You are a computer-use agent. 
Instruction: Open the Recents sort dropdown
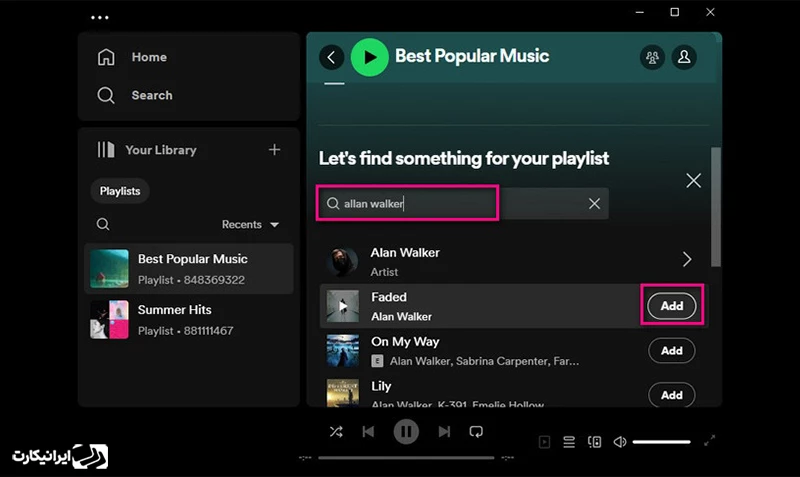tap(251, 224)
